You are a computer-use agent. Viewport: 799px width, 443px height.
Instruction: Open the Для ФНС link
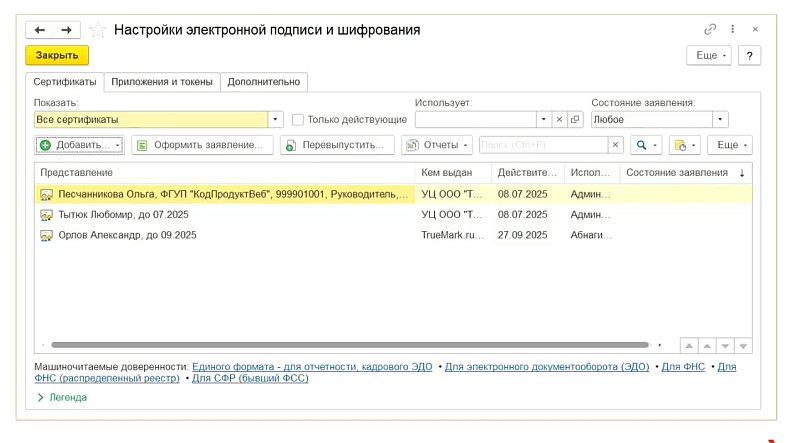pyautogui.click(x=683, y=367)
